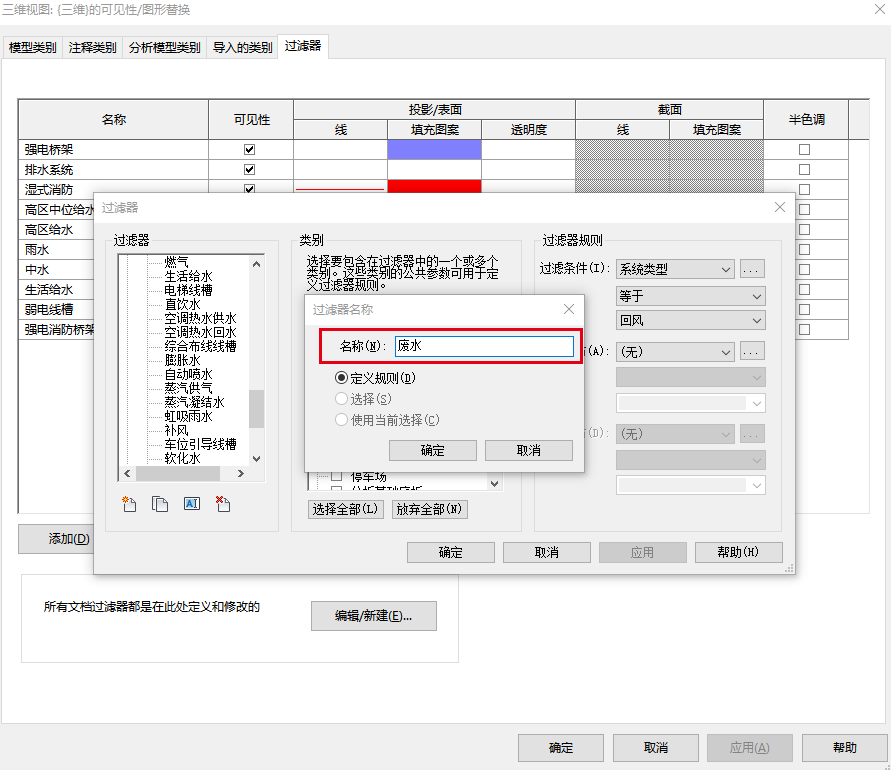Screen dimensions: 891x770
Task: Enable halftone checkbox for 湿式消防
Action: pos(804,189)
